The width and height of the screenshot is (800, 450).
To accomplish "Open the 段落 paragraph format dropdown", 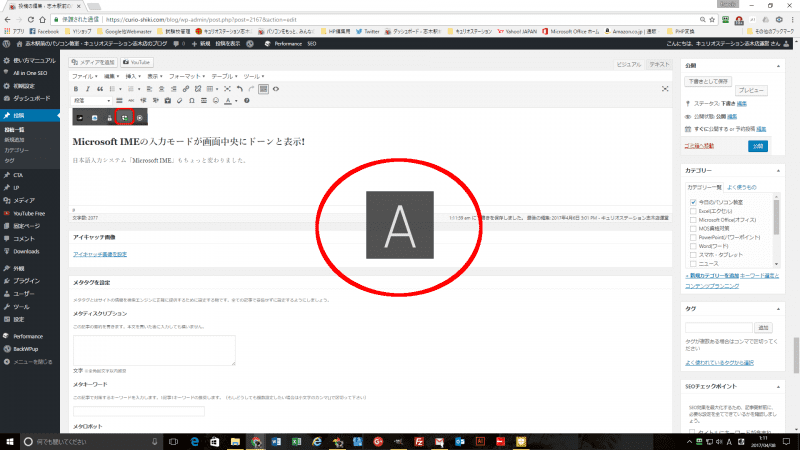I will click(92, 101).
